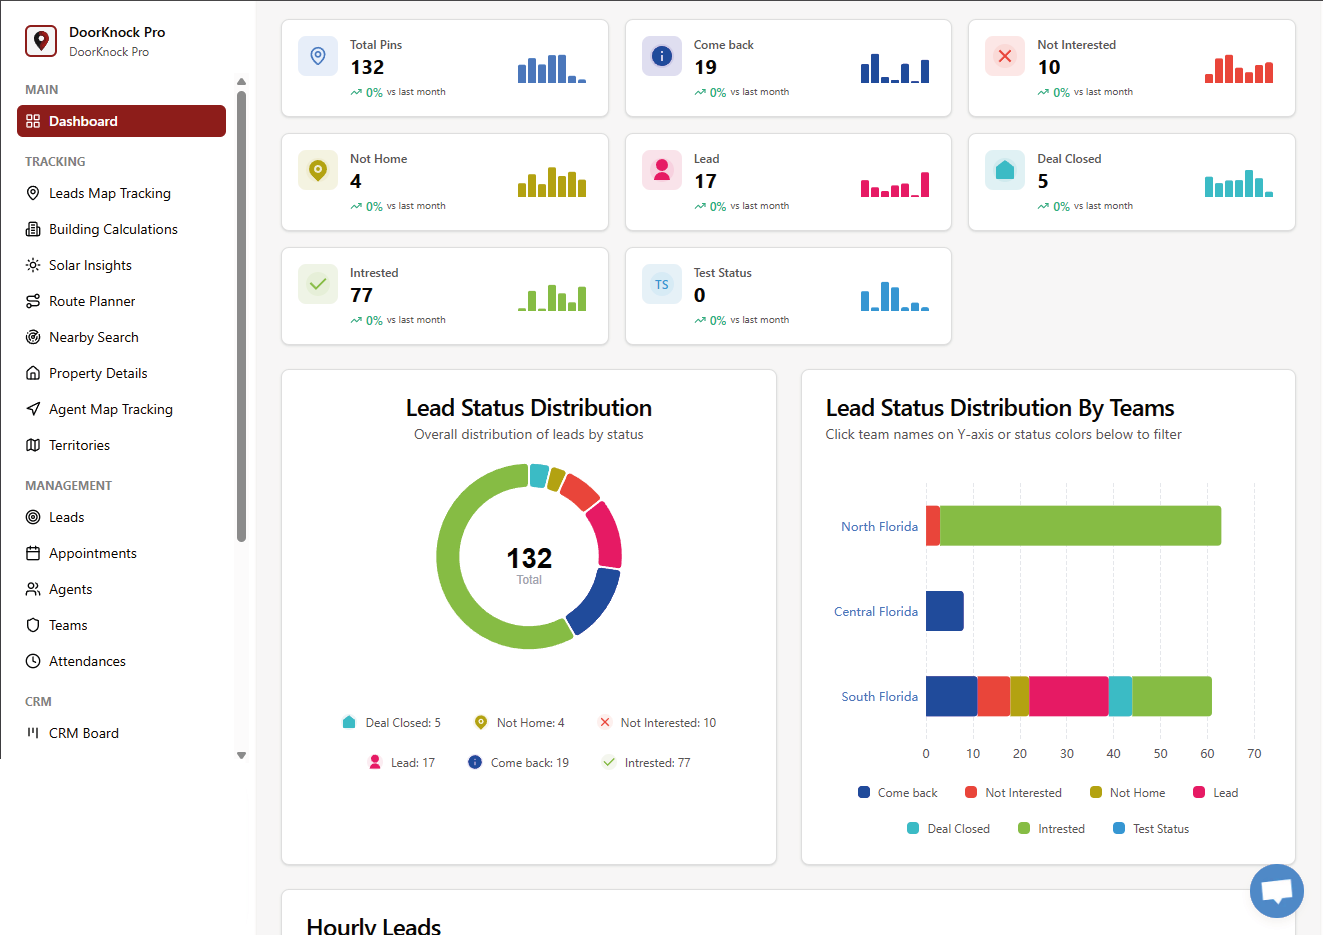Click the Attendances clock icon

click(33, 661)
